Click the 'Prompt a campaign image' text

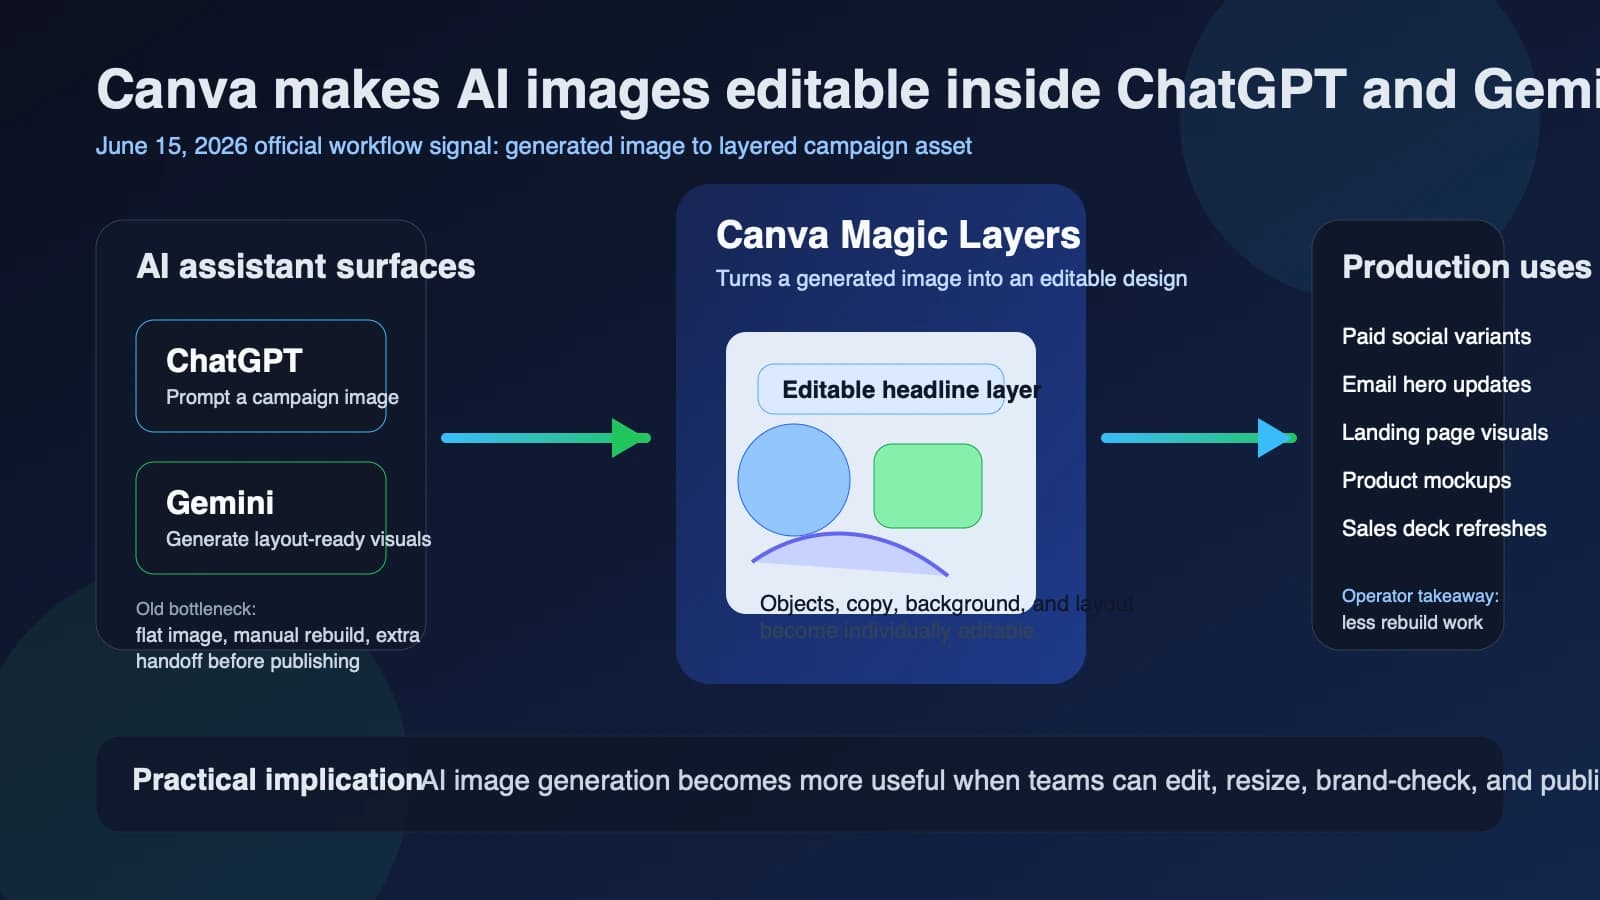point(282,397)
